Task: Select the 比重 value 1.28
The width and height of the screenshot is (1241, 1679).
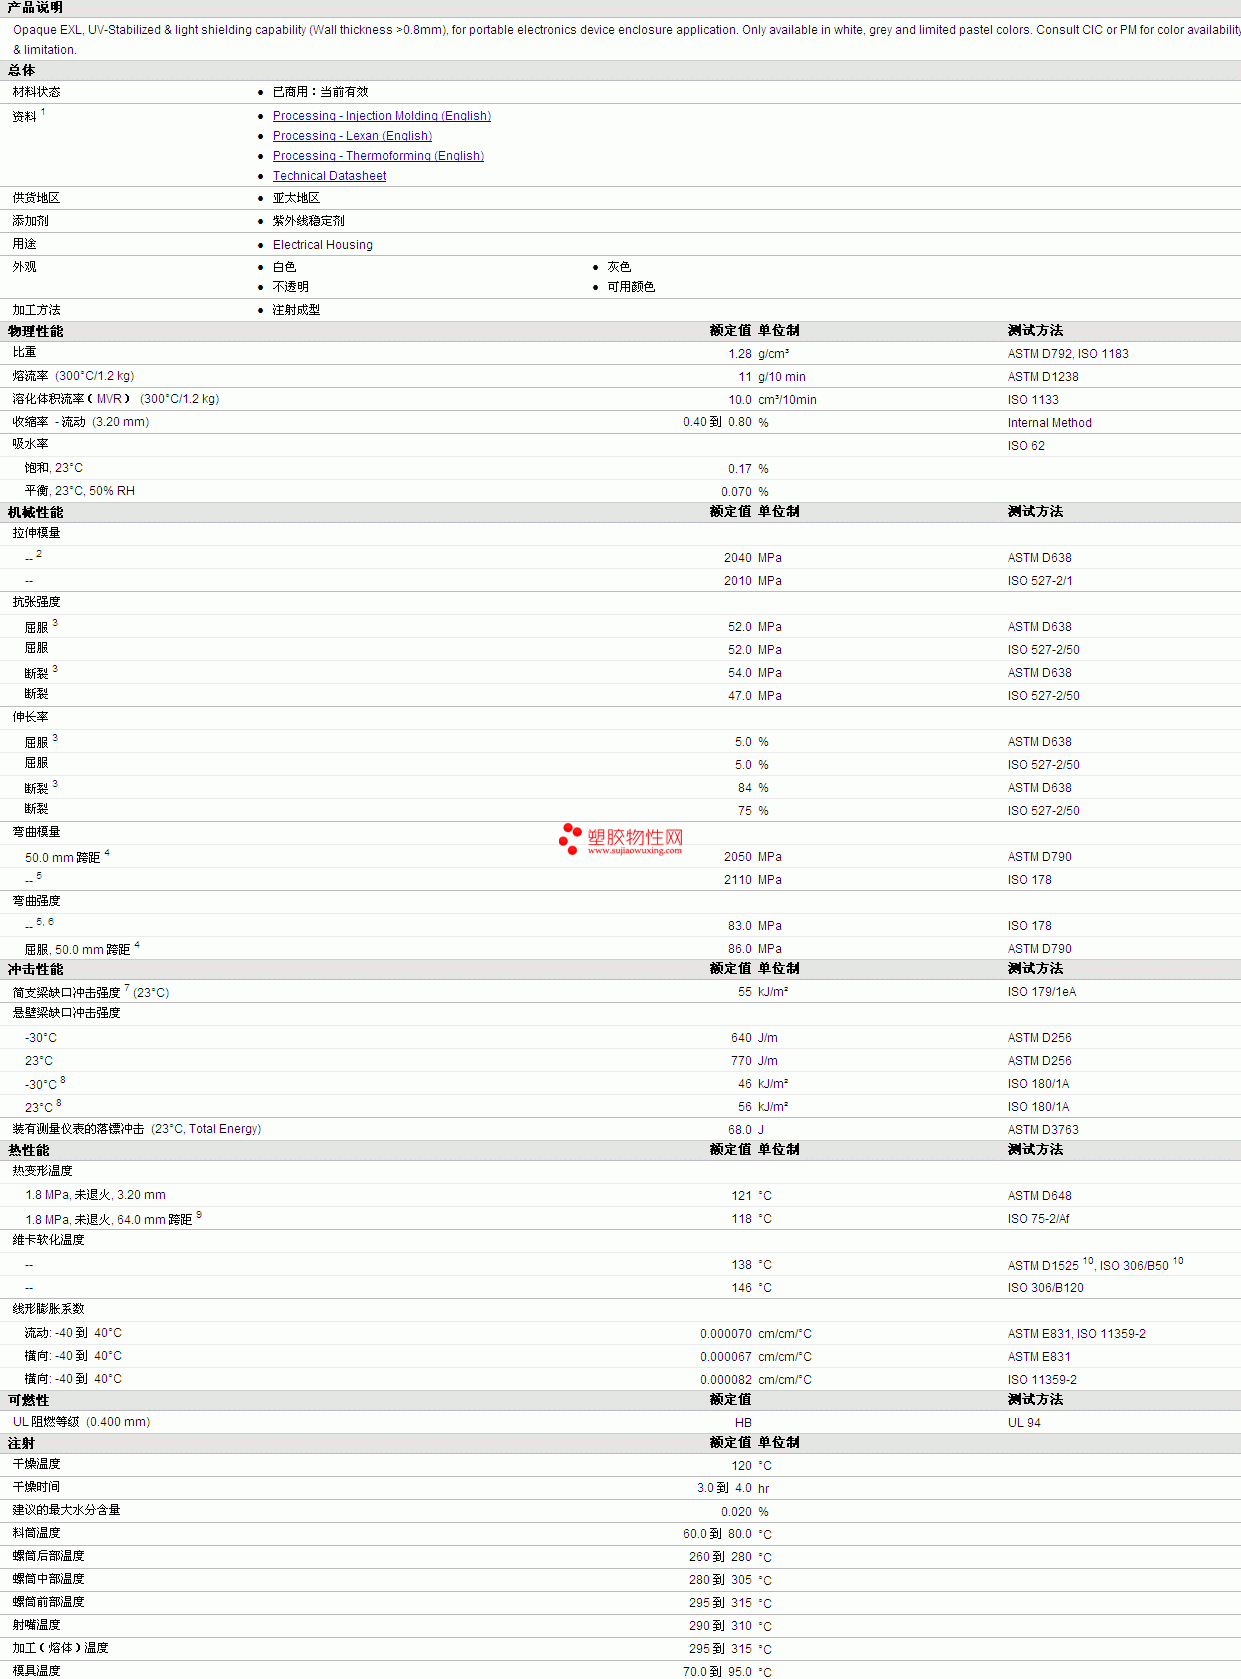Action: pyautogui.click(x=740, y=354)
